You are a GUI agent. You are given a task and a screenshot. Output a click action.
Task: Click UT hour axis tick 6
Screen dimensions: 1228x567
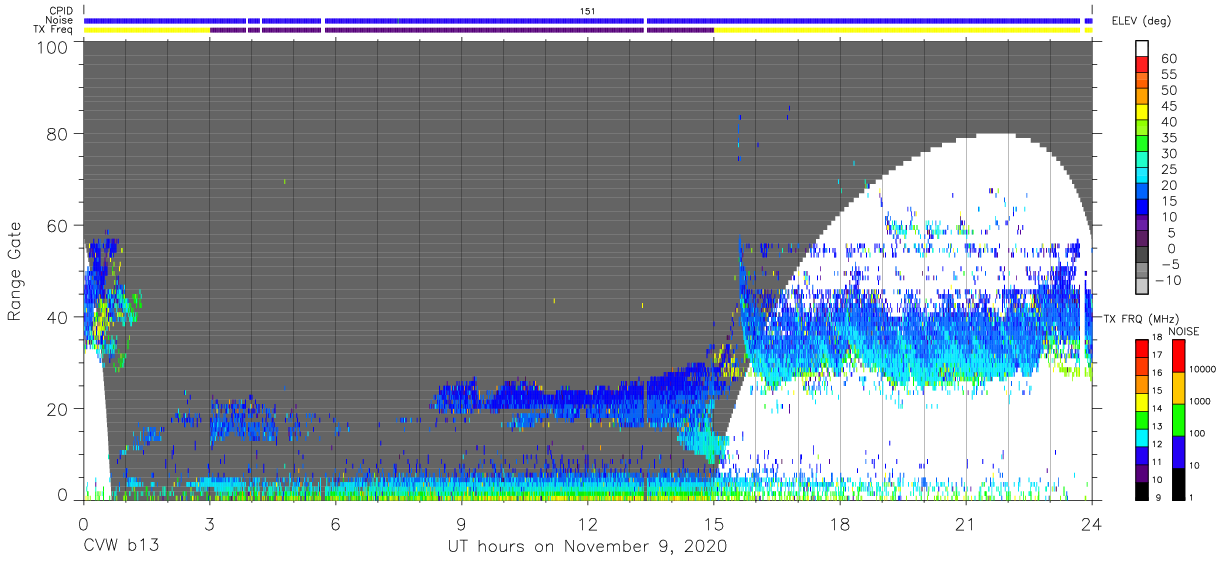coord(335,523)
